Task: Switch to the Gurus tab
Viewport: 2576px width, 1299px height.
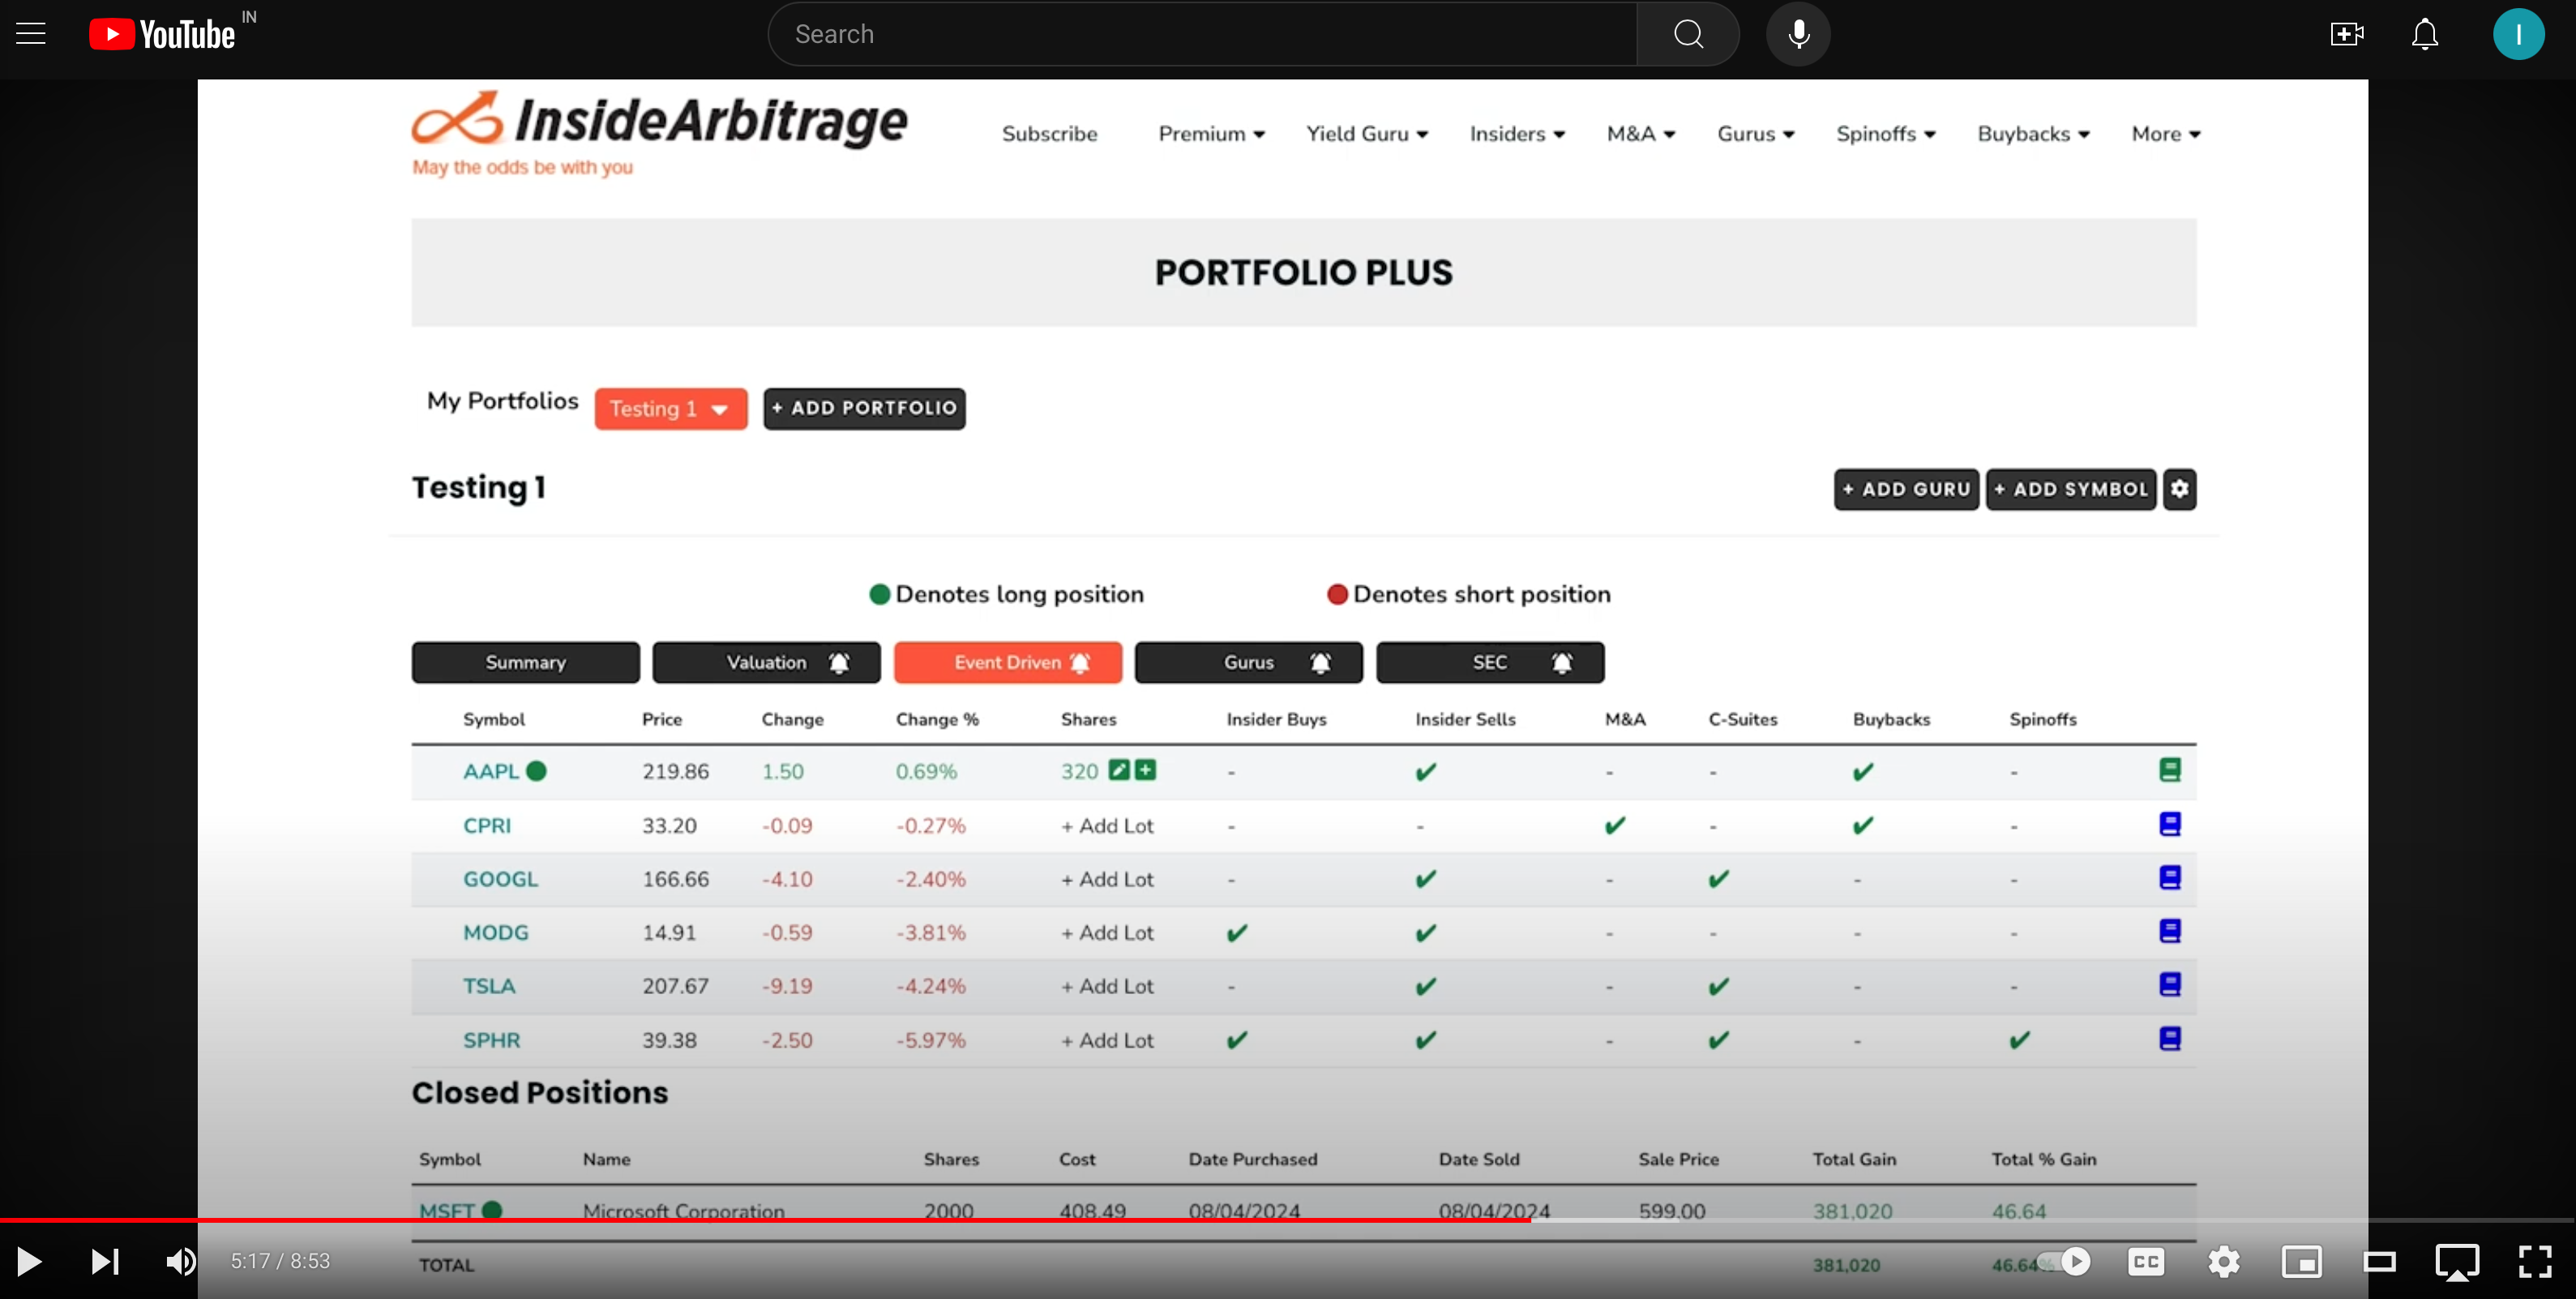Action: click(1248, 662)
